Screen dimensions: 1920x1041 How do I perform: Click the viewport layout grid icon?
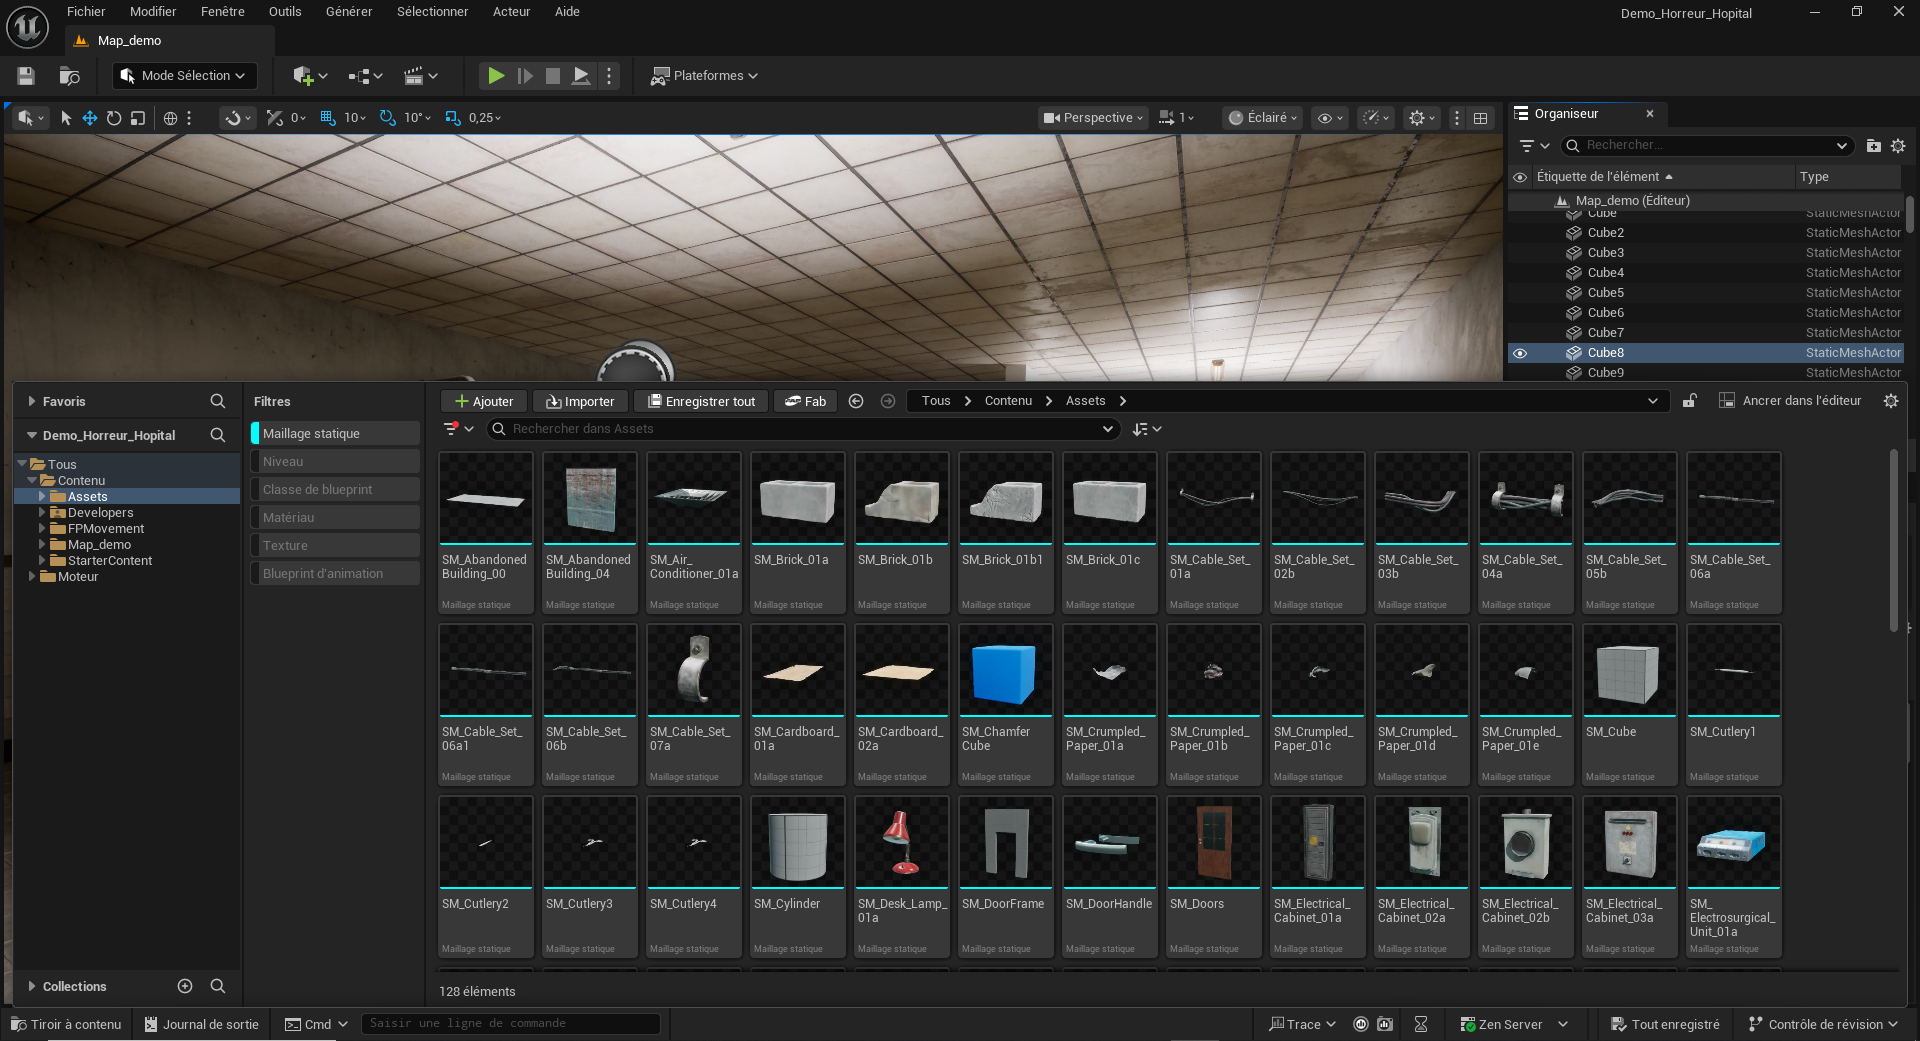point(1481,118)
